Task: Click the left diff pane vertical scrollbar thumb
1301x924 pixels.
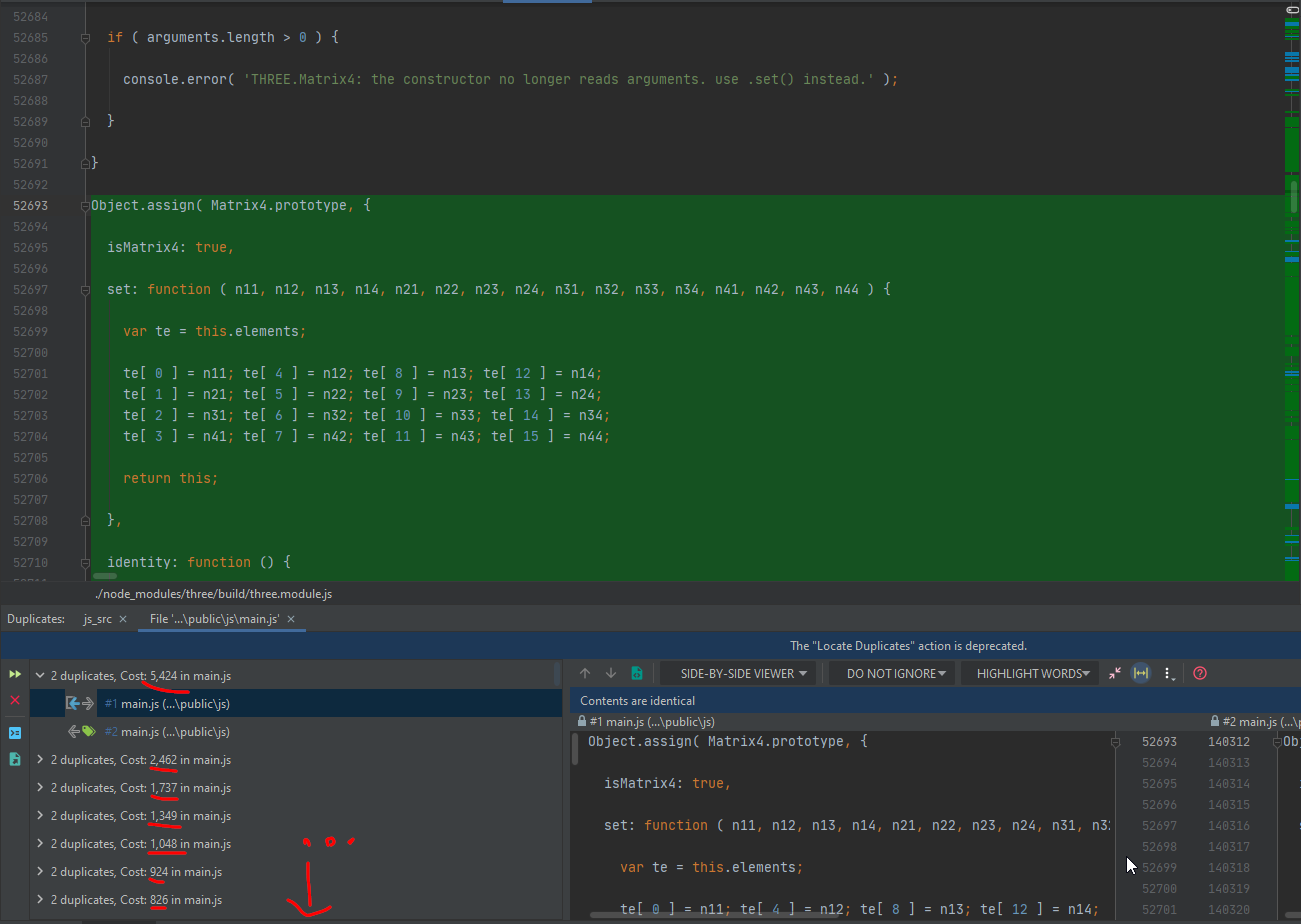Action: pyautogui.click(x=574, y=750)
